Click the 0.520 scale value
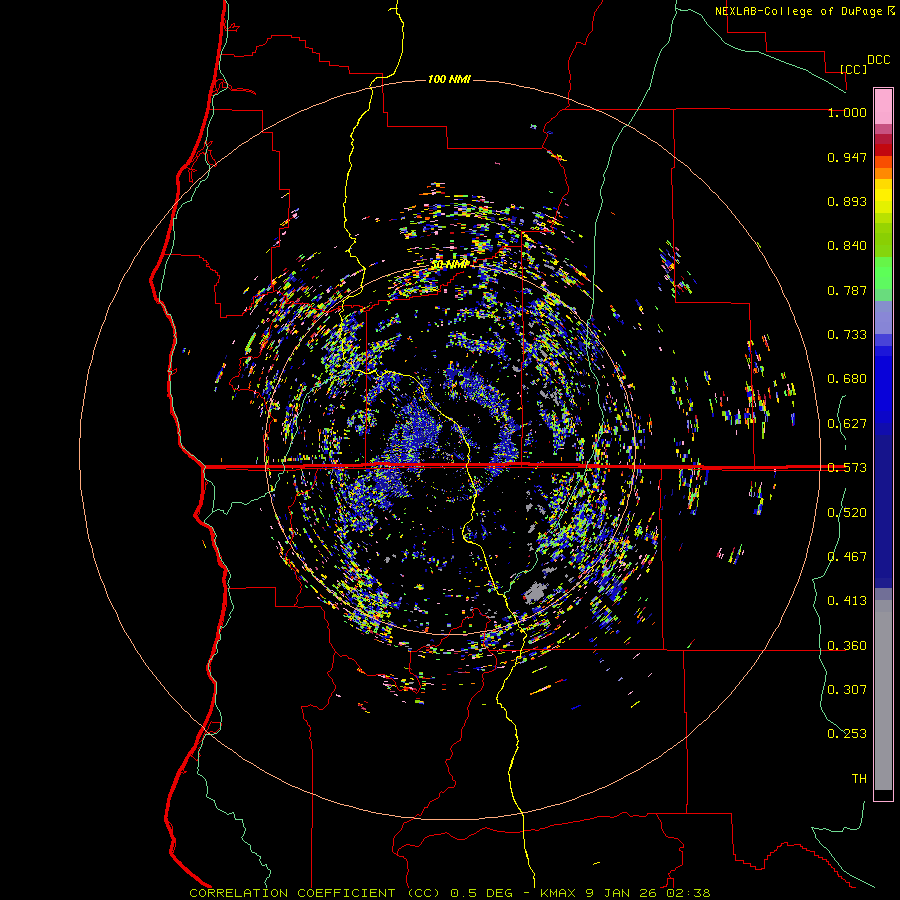900x900 pixels. tap(847, 513)
